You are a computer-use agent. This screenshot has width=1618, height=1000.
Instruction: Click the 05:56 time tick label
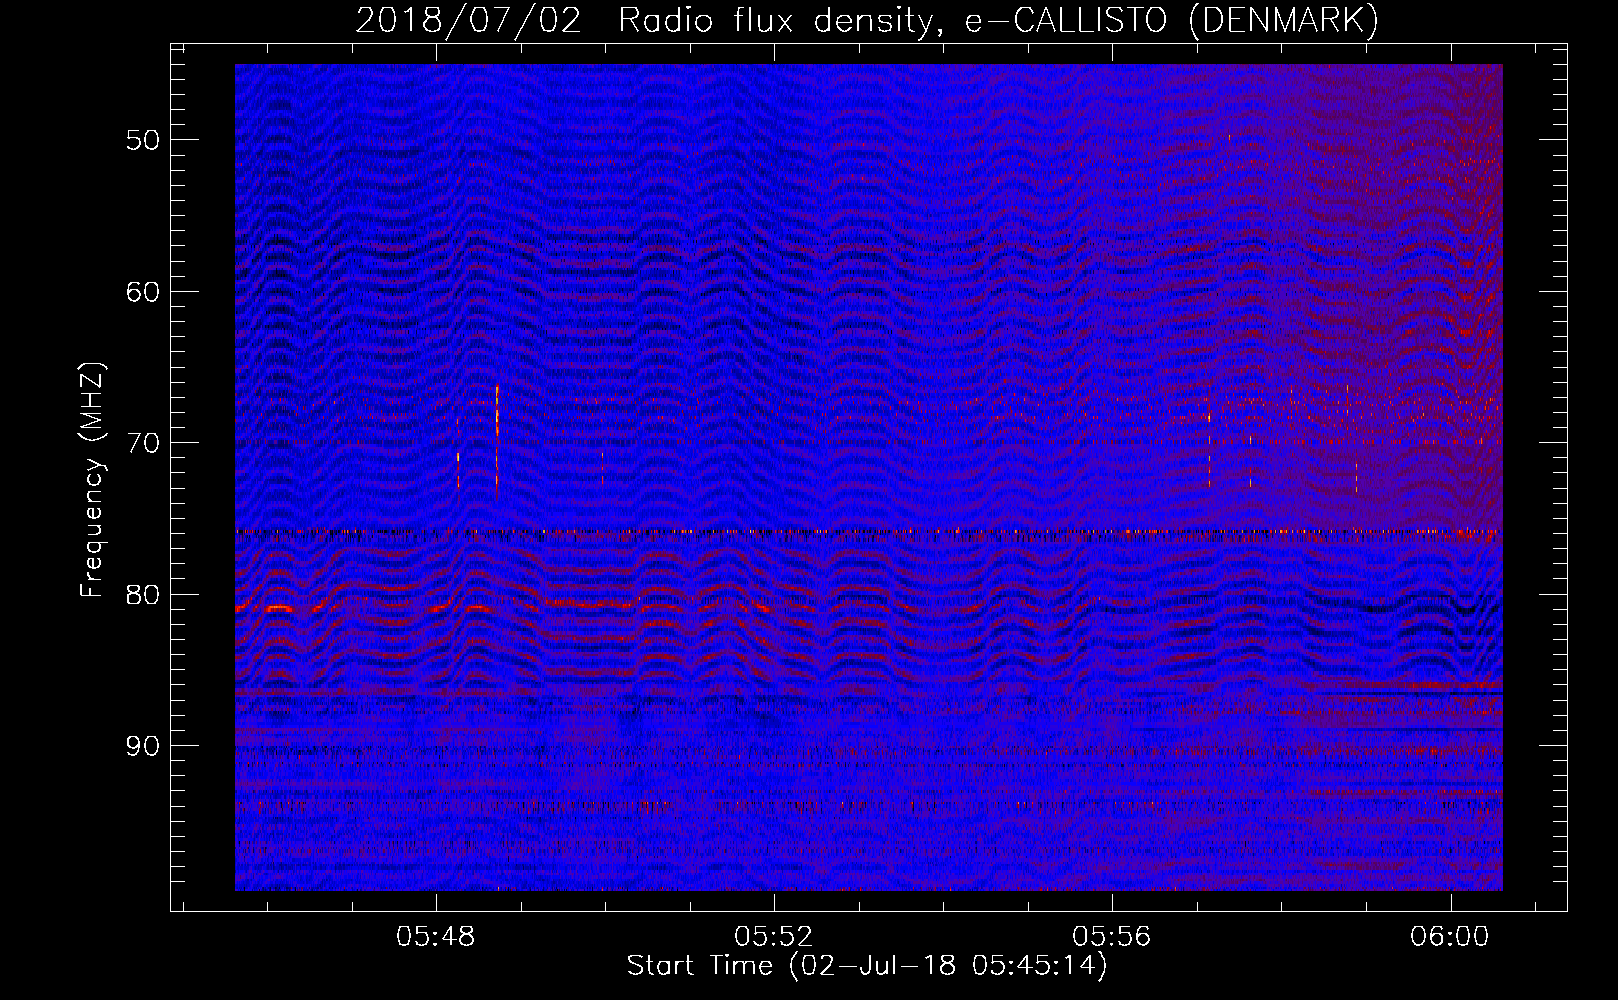(x=1111, y=937)
